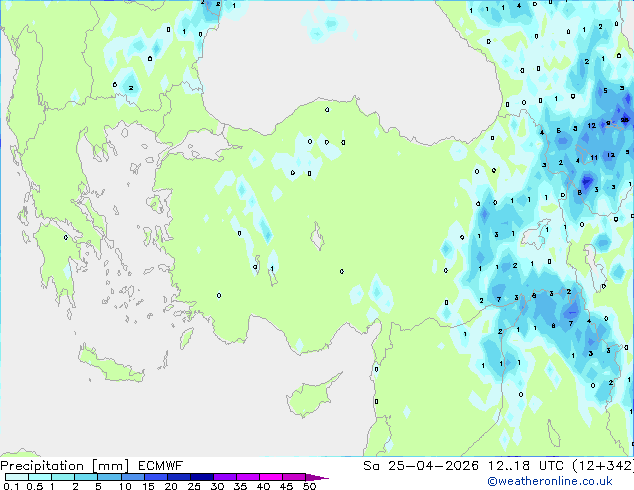Select the 10–15 mm blue legend swatch
Viewport: 634px width, 490px height.
coord(132,477)
